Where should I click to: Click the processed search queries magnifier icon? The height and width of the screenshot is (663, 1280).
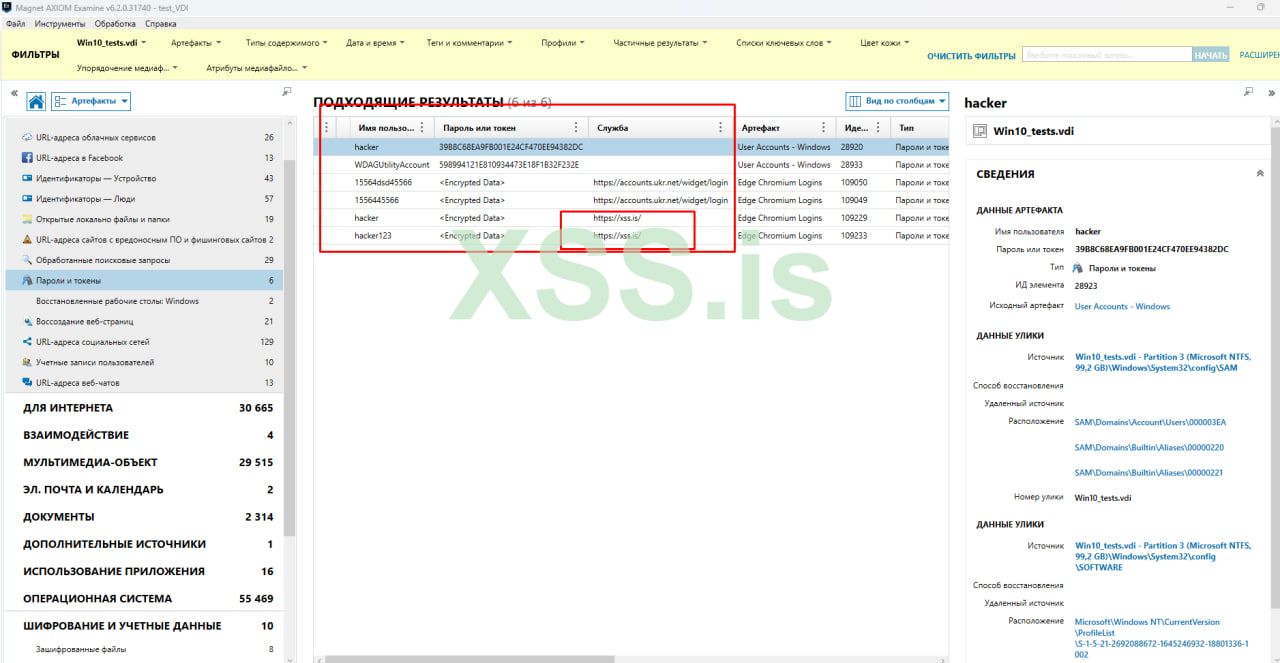27,260
